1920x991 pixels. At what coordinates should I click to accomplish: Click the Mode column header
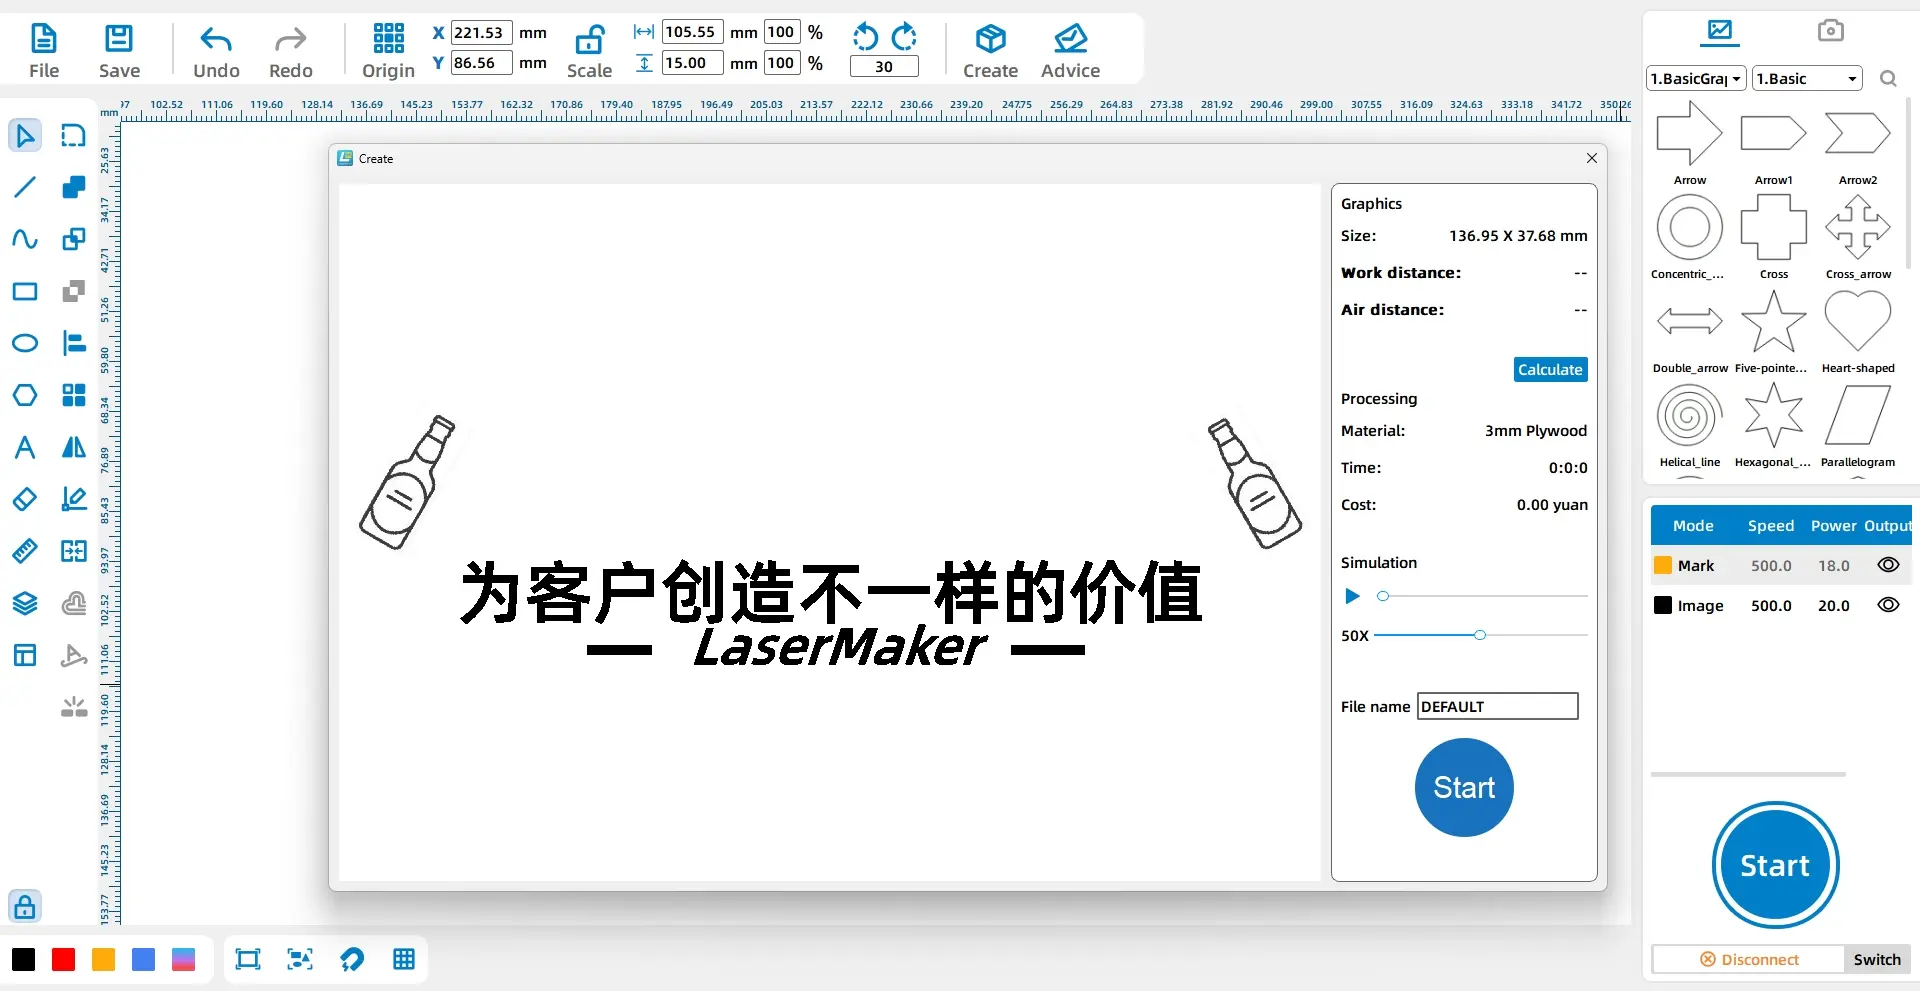(1693, 526)
